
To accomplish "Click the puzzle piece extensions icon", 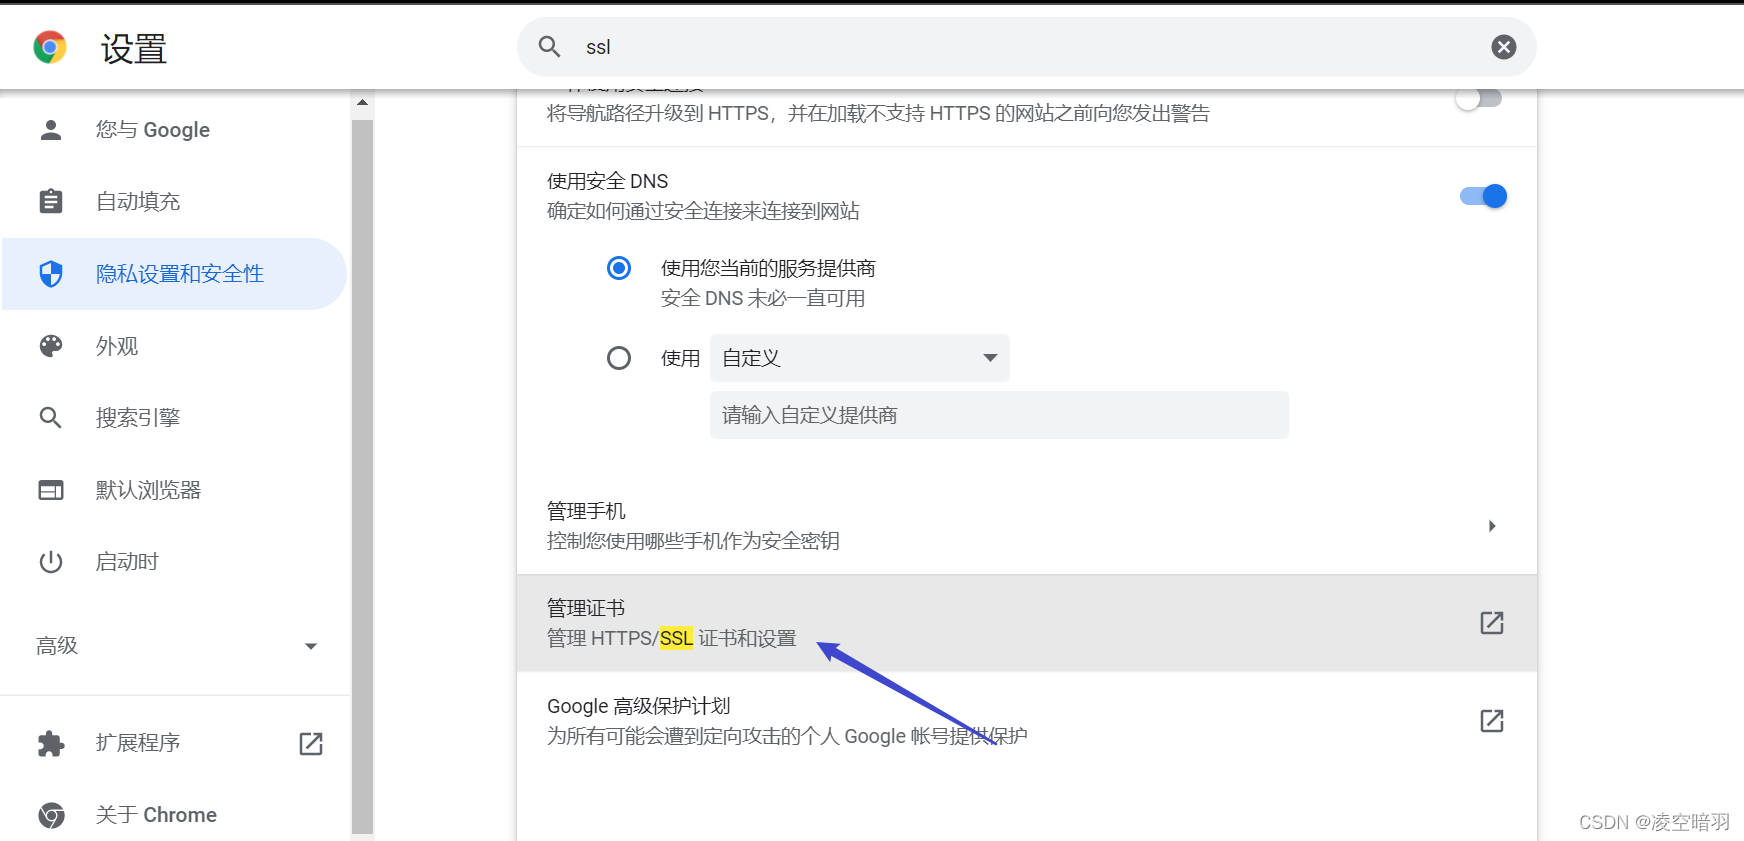I will click(x=50, y=743).
